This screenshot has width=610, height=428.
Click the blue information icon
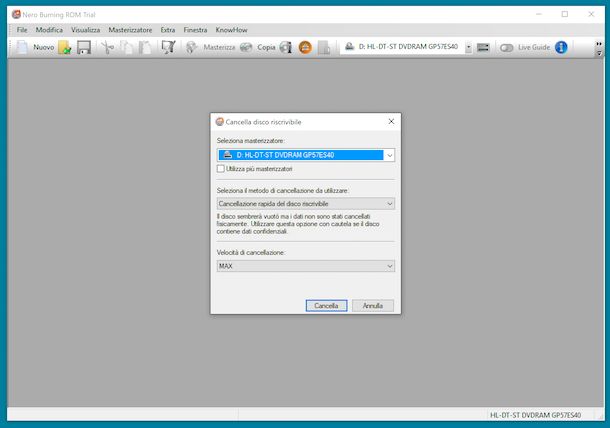(x=561, y=47)
